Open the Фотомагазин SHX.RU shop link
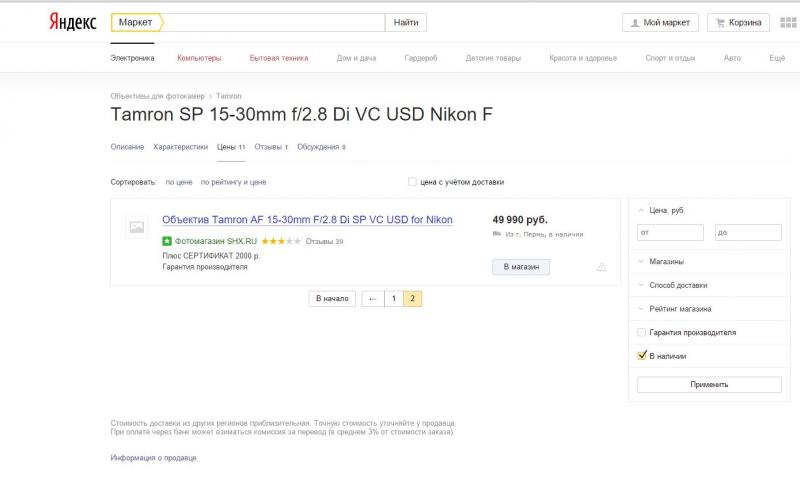The width and height of the screenshot is (800, 484). coord(215,241)
